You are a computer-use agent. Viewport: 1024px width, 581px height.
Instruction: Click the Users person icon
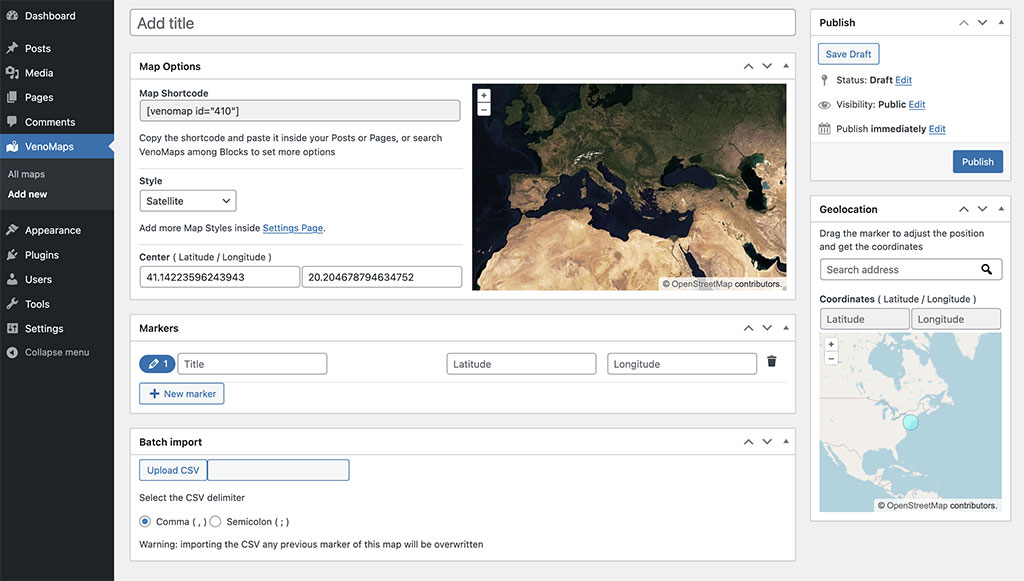click(12, 279)
